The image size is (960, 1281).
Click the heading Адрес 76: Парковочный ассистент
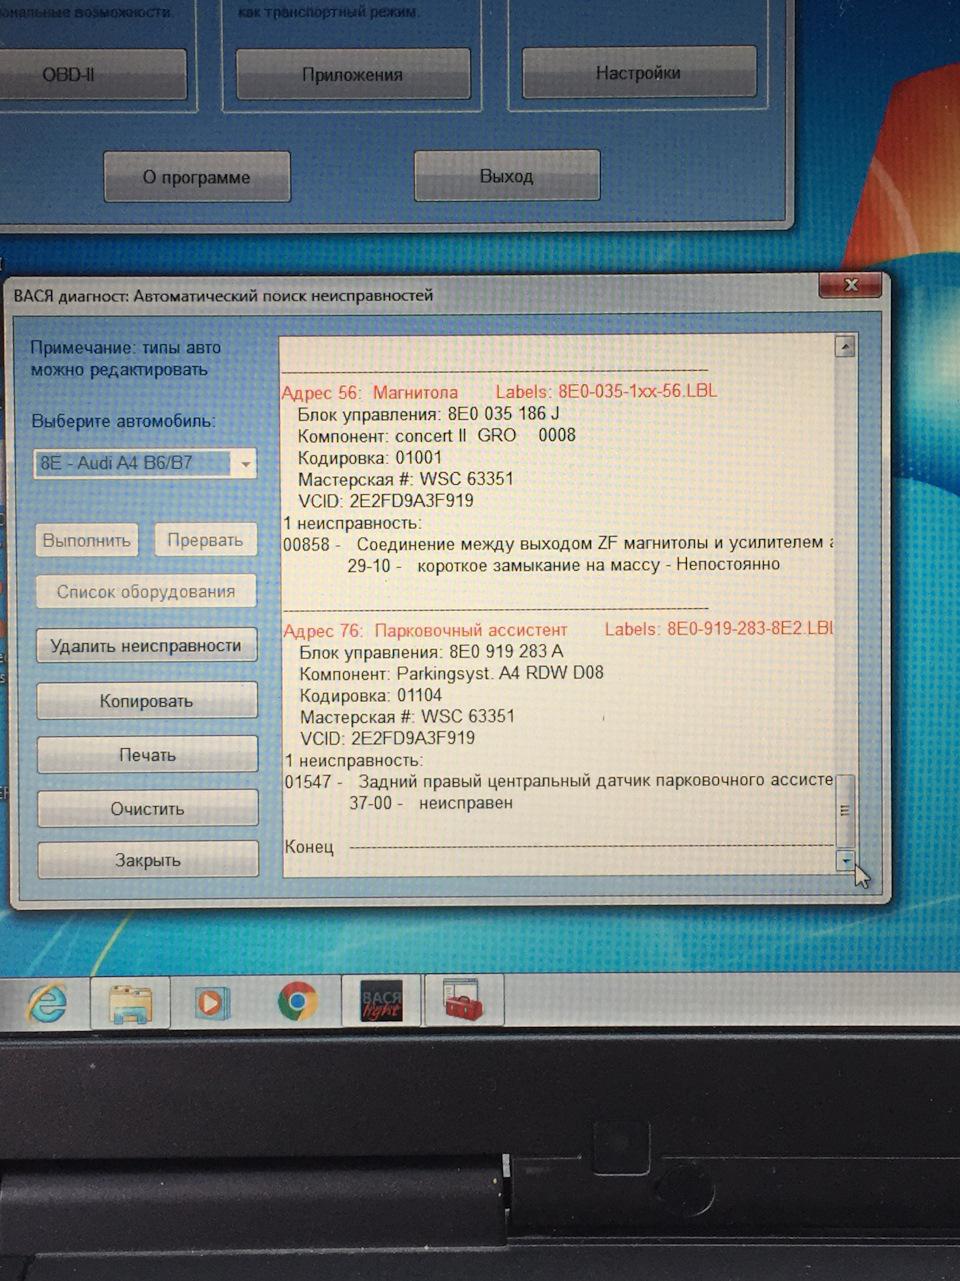point(425,630)
